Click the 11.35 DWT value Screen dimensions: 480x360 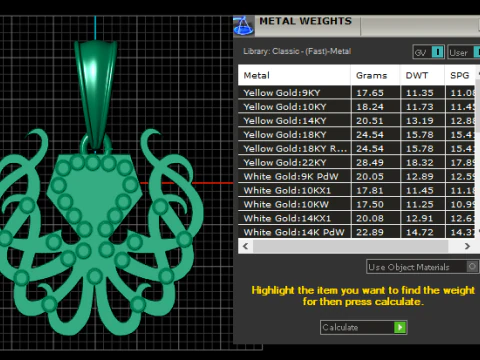coord(420,93)
